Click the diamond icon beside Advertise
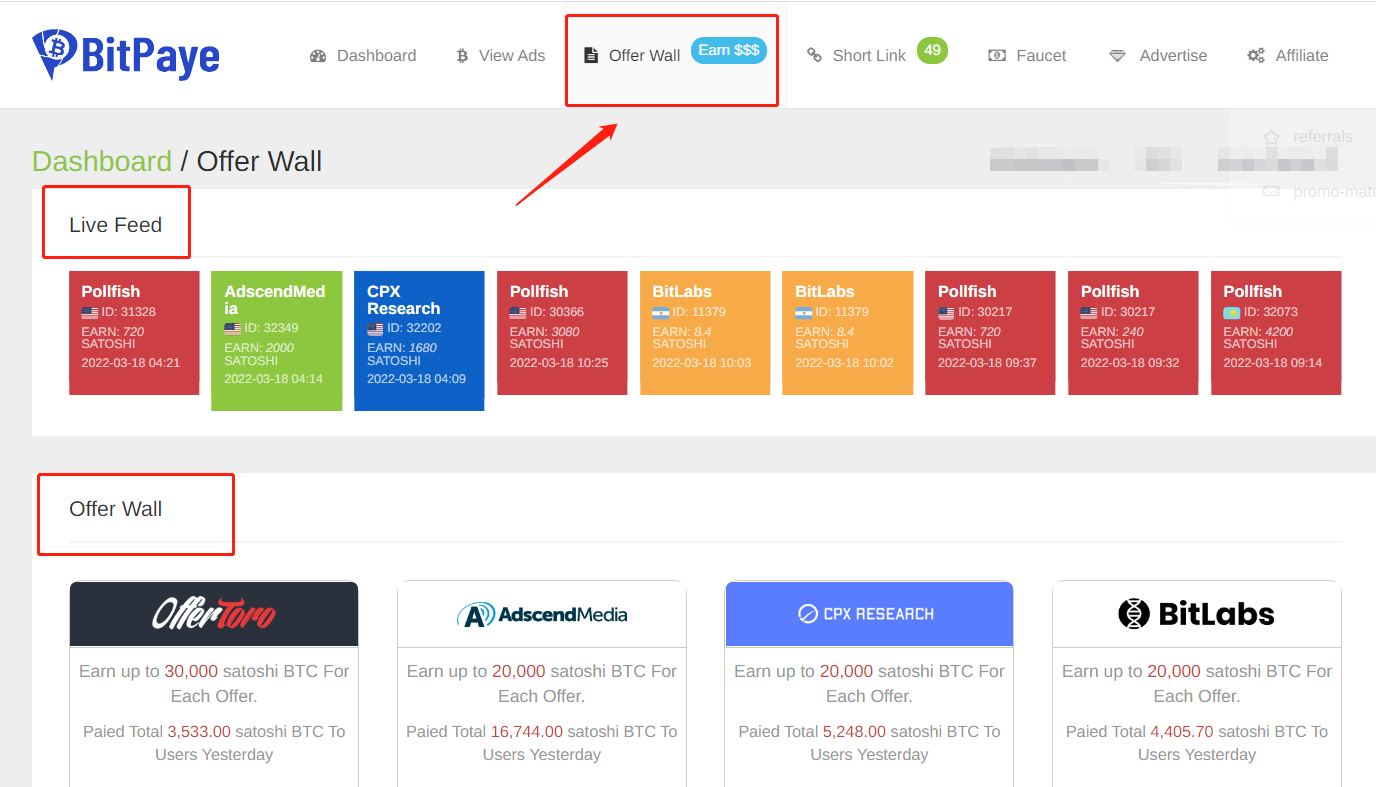1376x787 pixels. pos(1117,56)
